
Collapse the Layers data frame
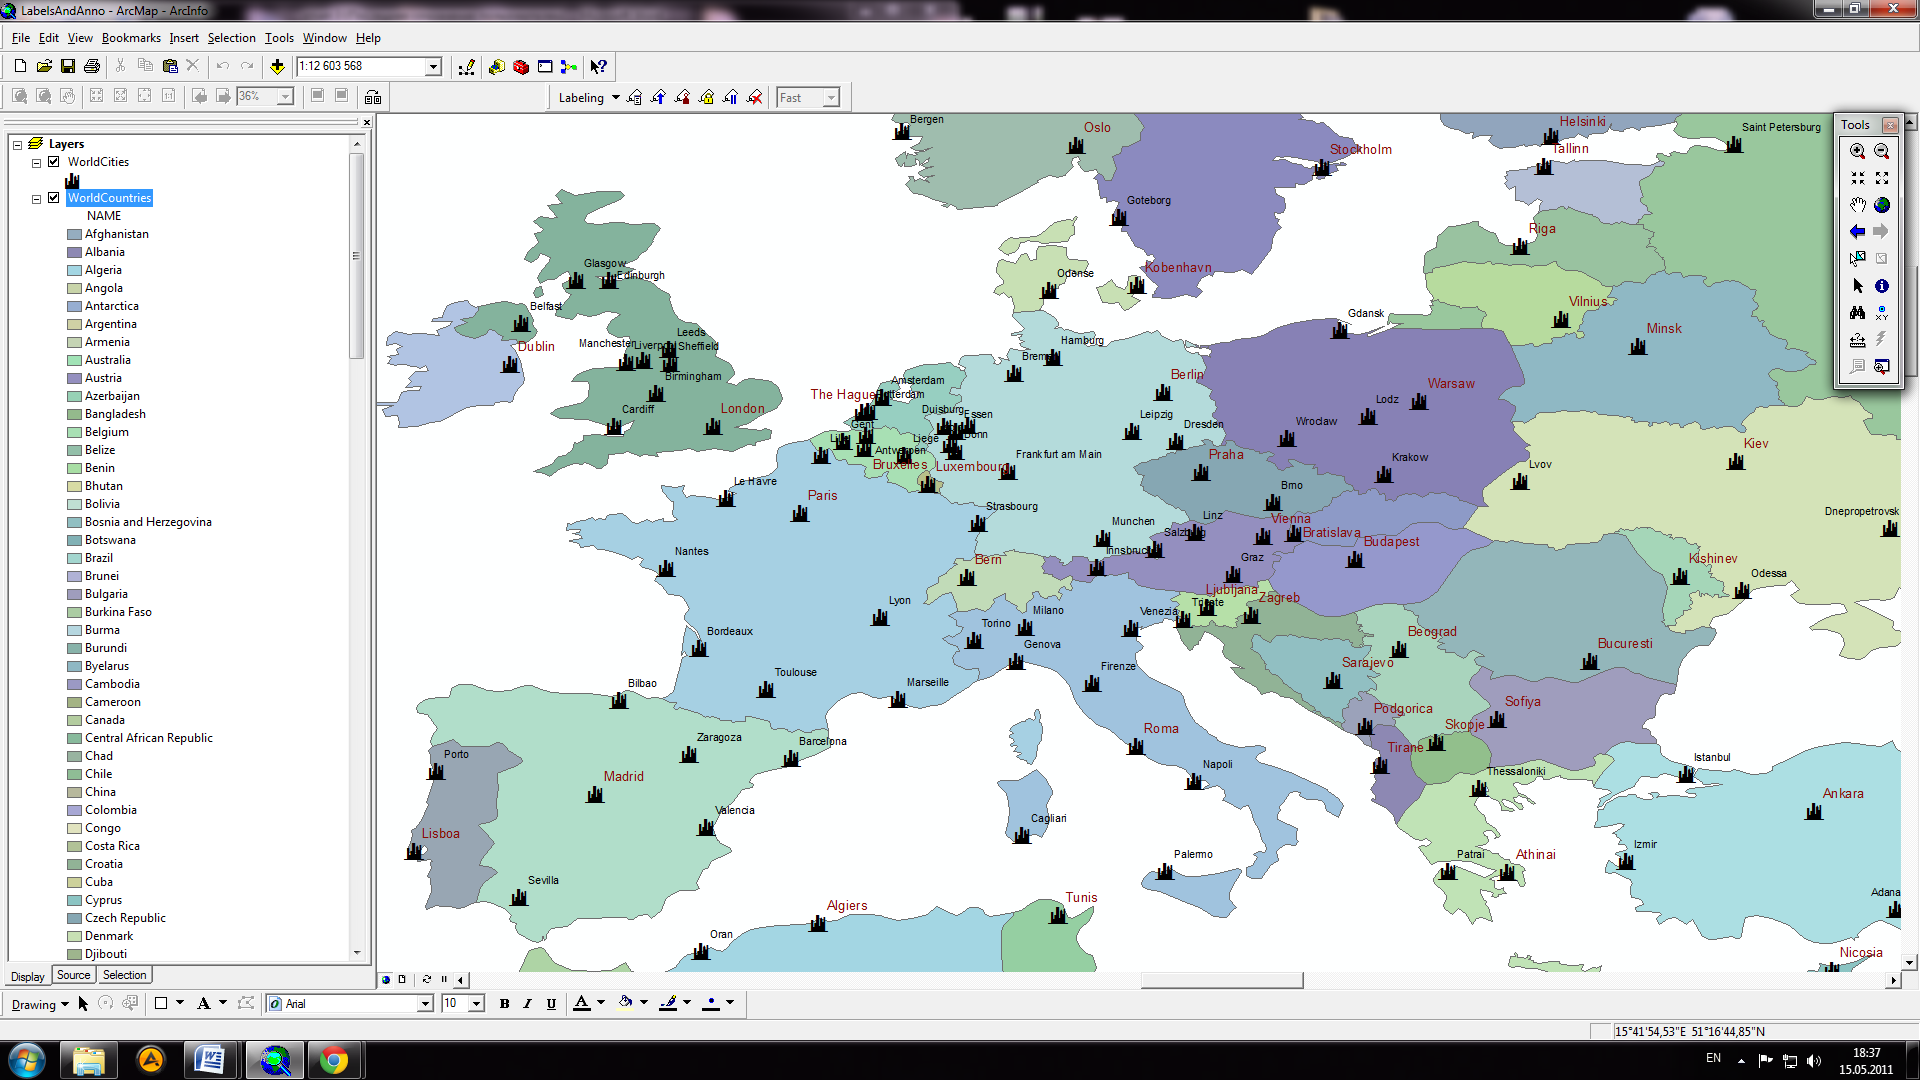[18, 145]
